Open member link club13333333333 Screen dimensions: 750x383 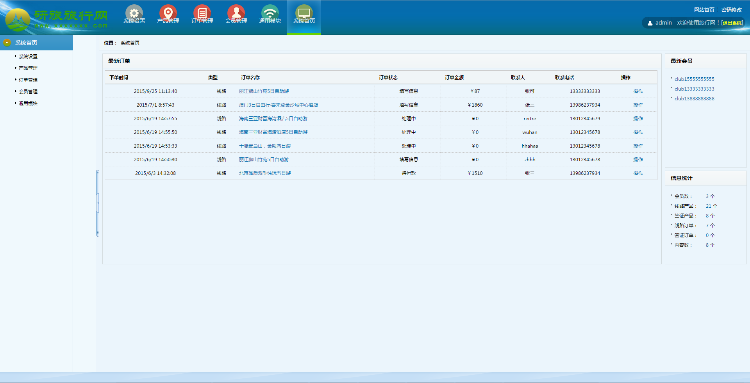(x=695, y=89)
